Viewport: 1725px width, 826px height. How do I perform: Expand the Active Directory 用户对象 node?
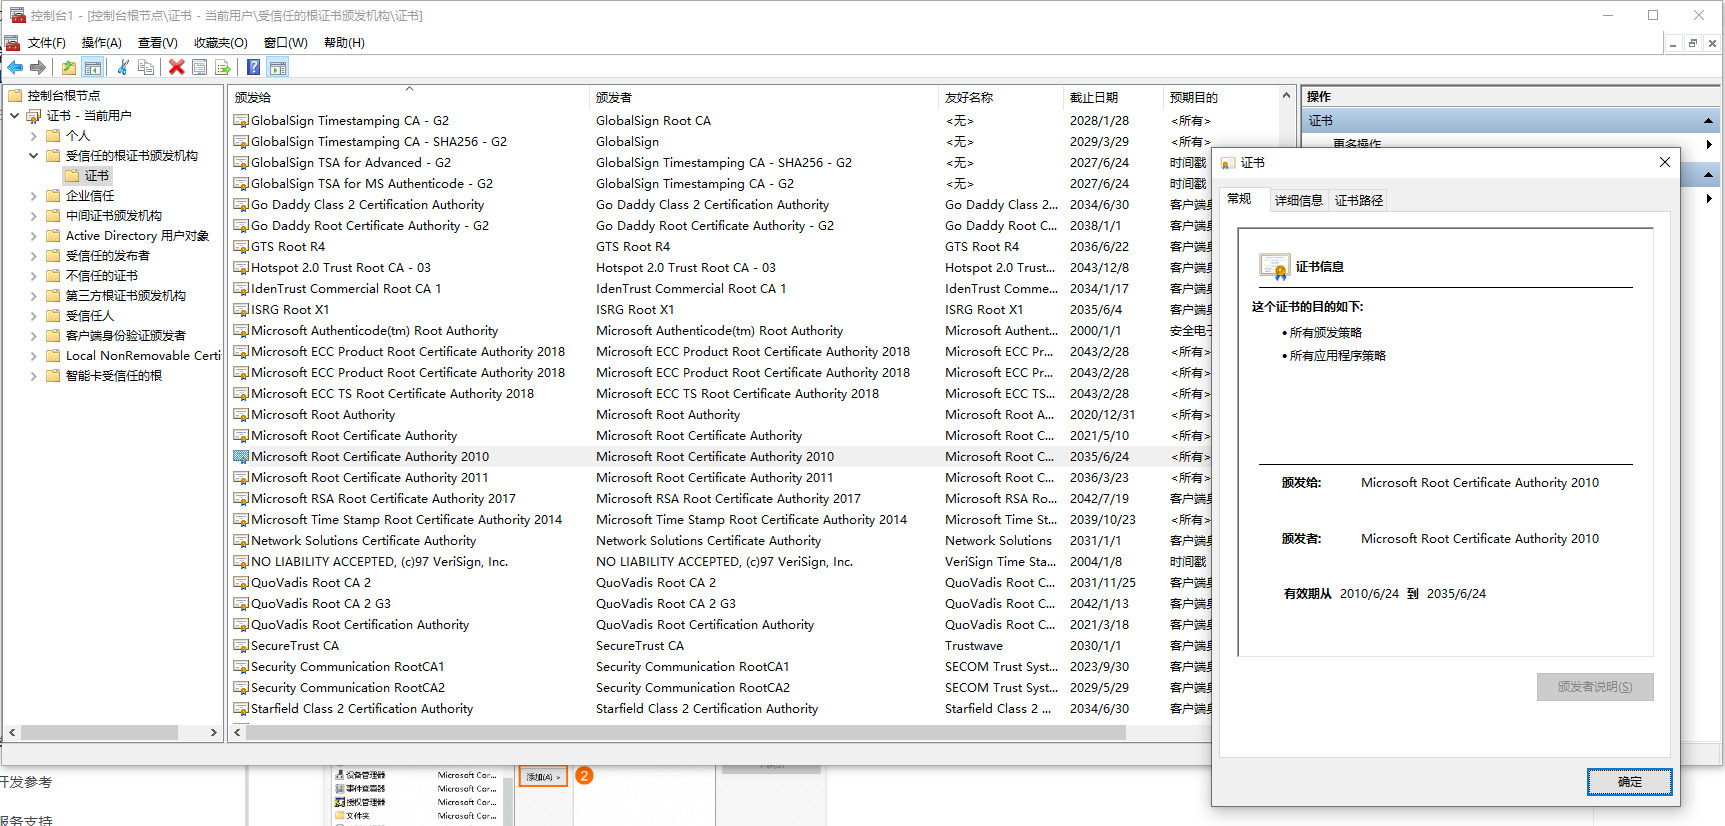click(x=34, y=235)
